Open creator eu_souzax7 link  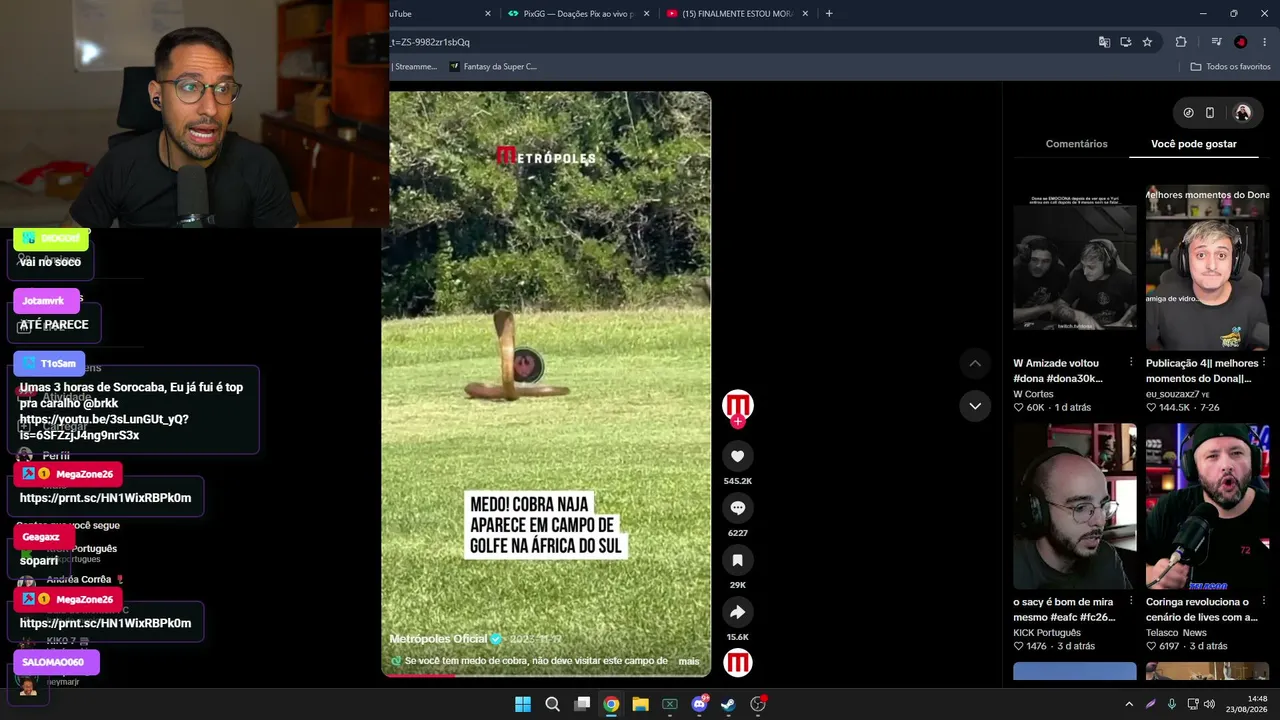(x=1172, y=394)
